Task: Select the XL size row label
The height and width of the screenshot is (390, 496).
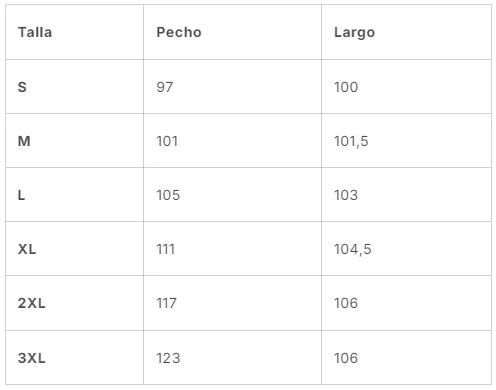Action: coord(27,249)
